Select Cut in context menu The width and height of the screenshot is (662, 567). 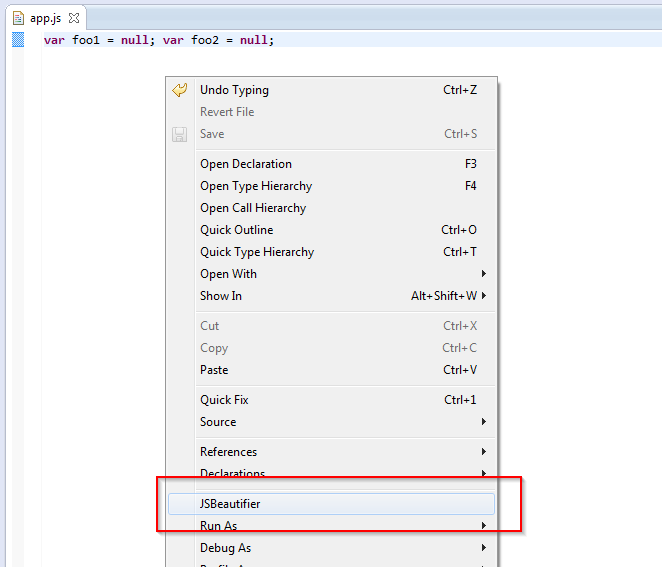[331, 326]
